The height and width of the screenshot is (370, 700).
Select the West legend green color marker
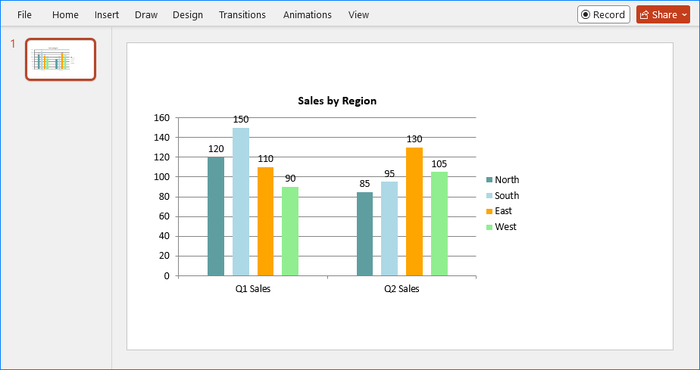pyautogui.click(x=489, y=227)
